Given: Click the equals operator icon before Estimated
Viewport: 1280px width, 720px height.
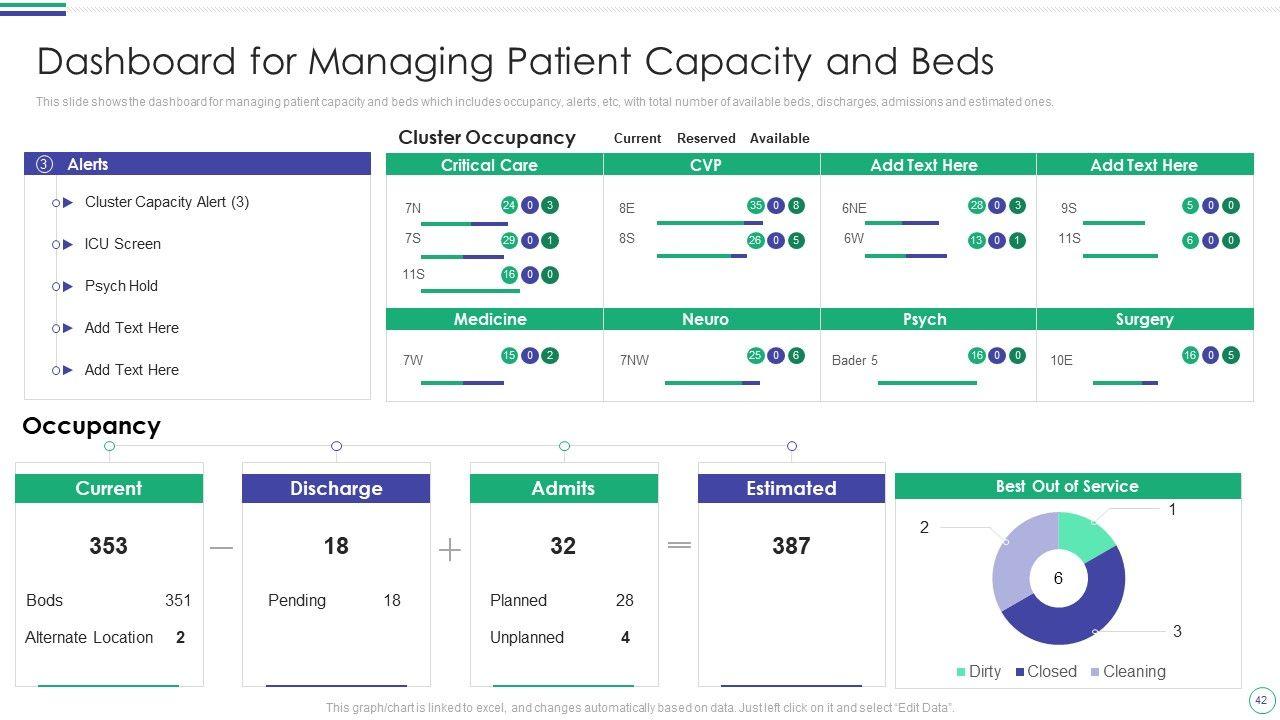Looking at the screenshot, I should point(679,545).
